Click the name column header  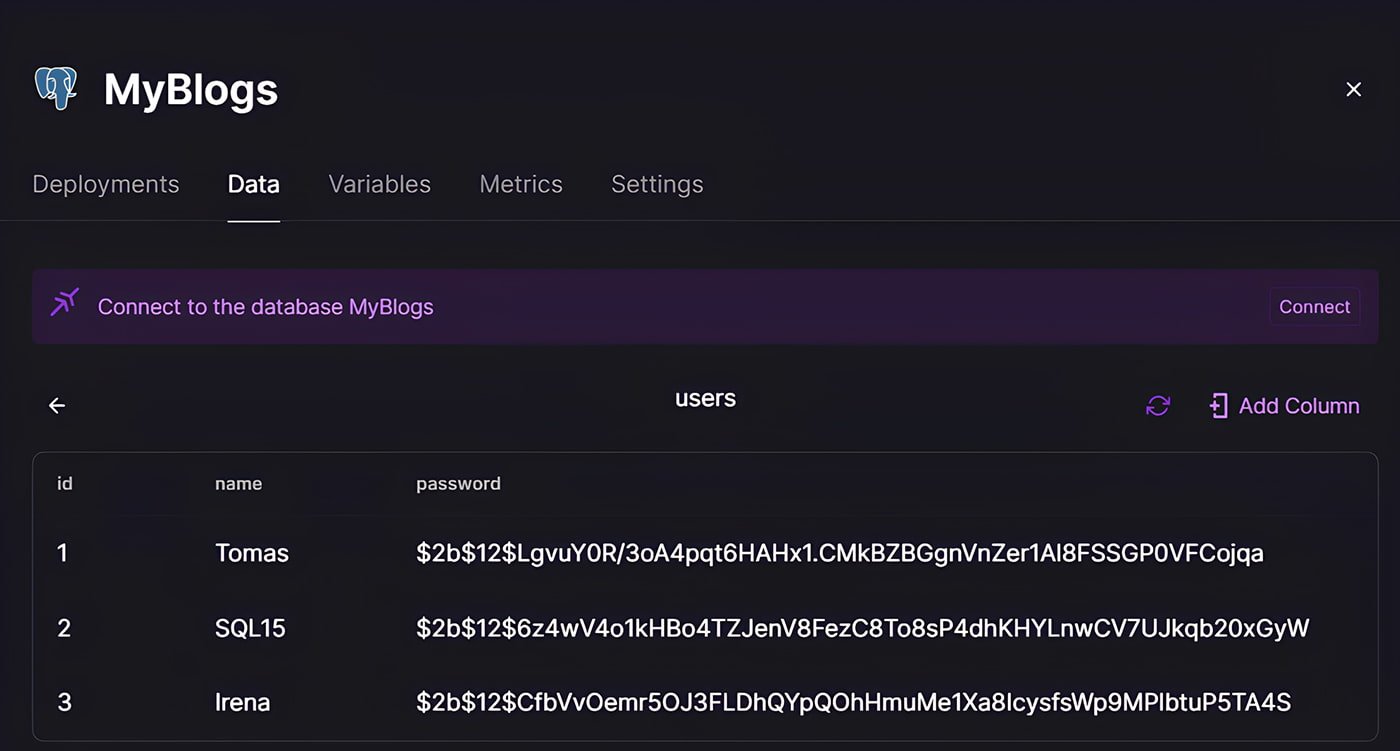tap(238, 484)
